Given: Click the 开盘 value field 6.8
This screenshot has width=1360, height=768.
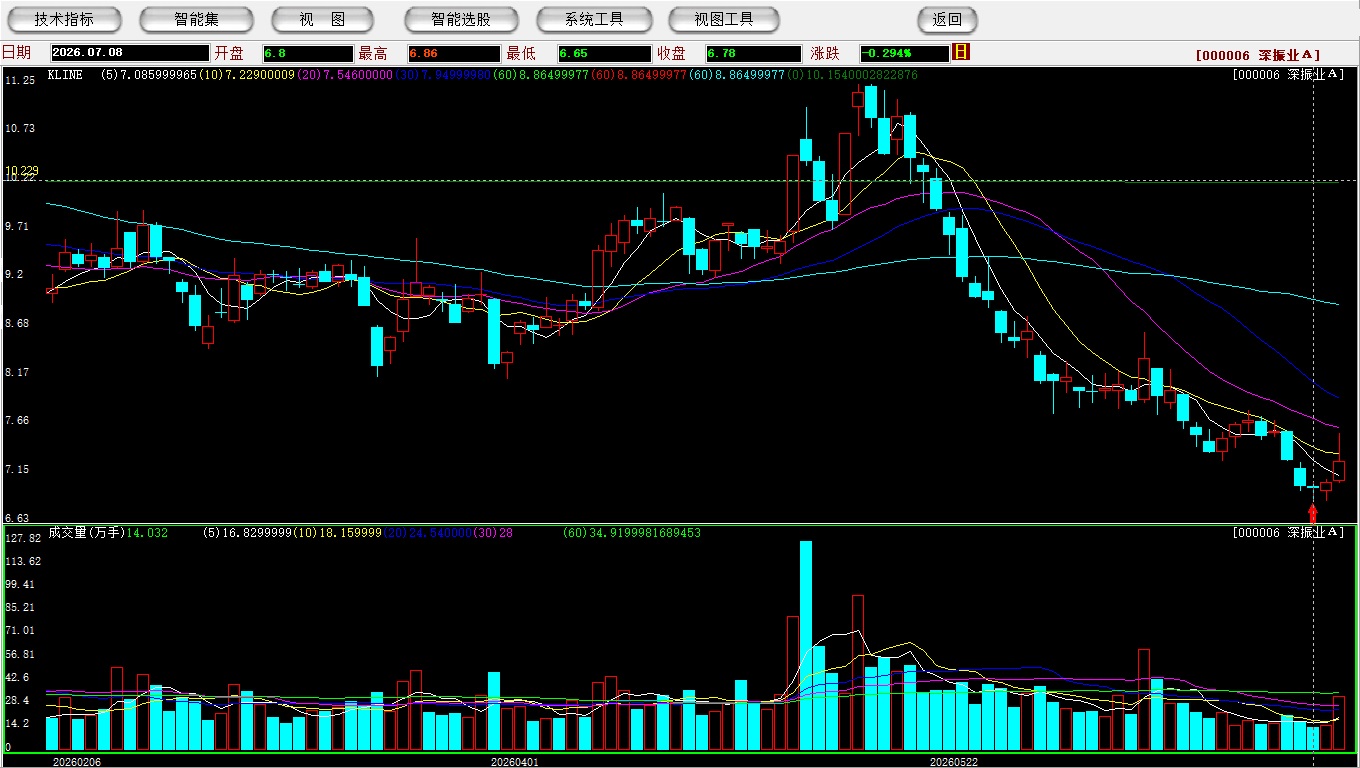Looking at the screenshot, I should 307,53.
